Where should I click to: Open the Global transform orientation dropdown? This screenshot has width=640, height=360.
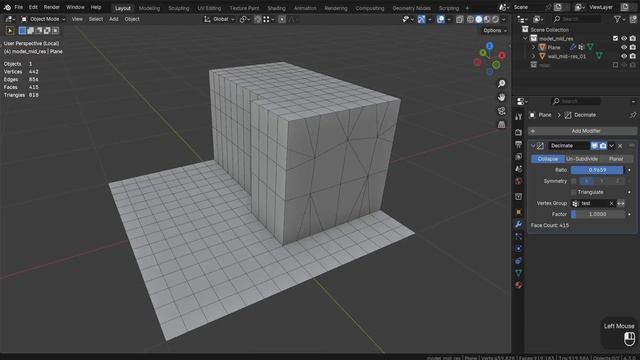click(219, 19)
